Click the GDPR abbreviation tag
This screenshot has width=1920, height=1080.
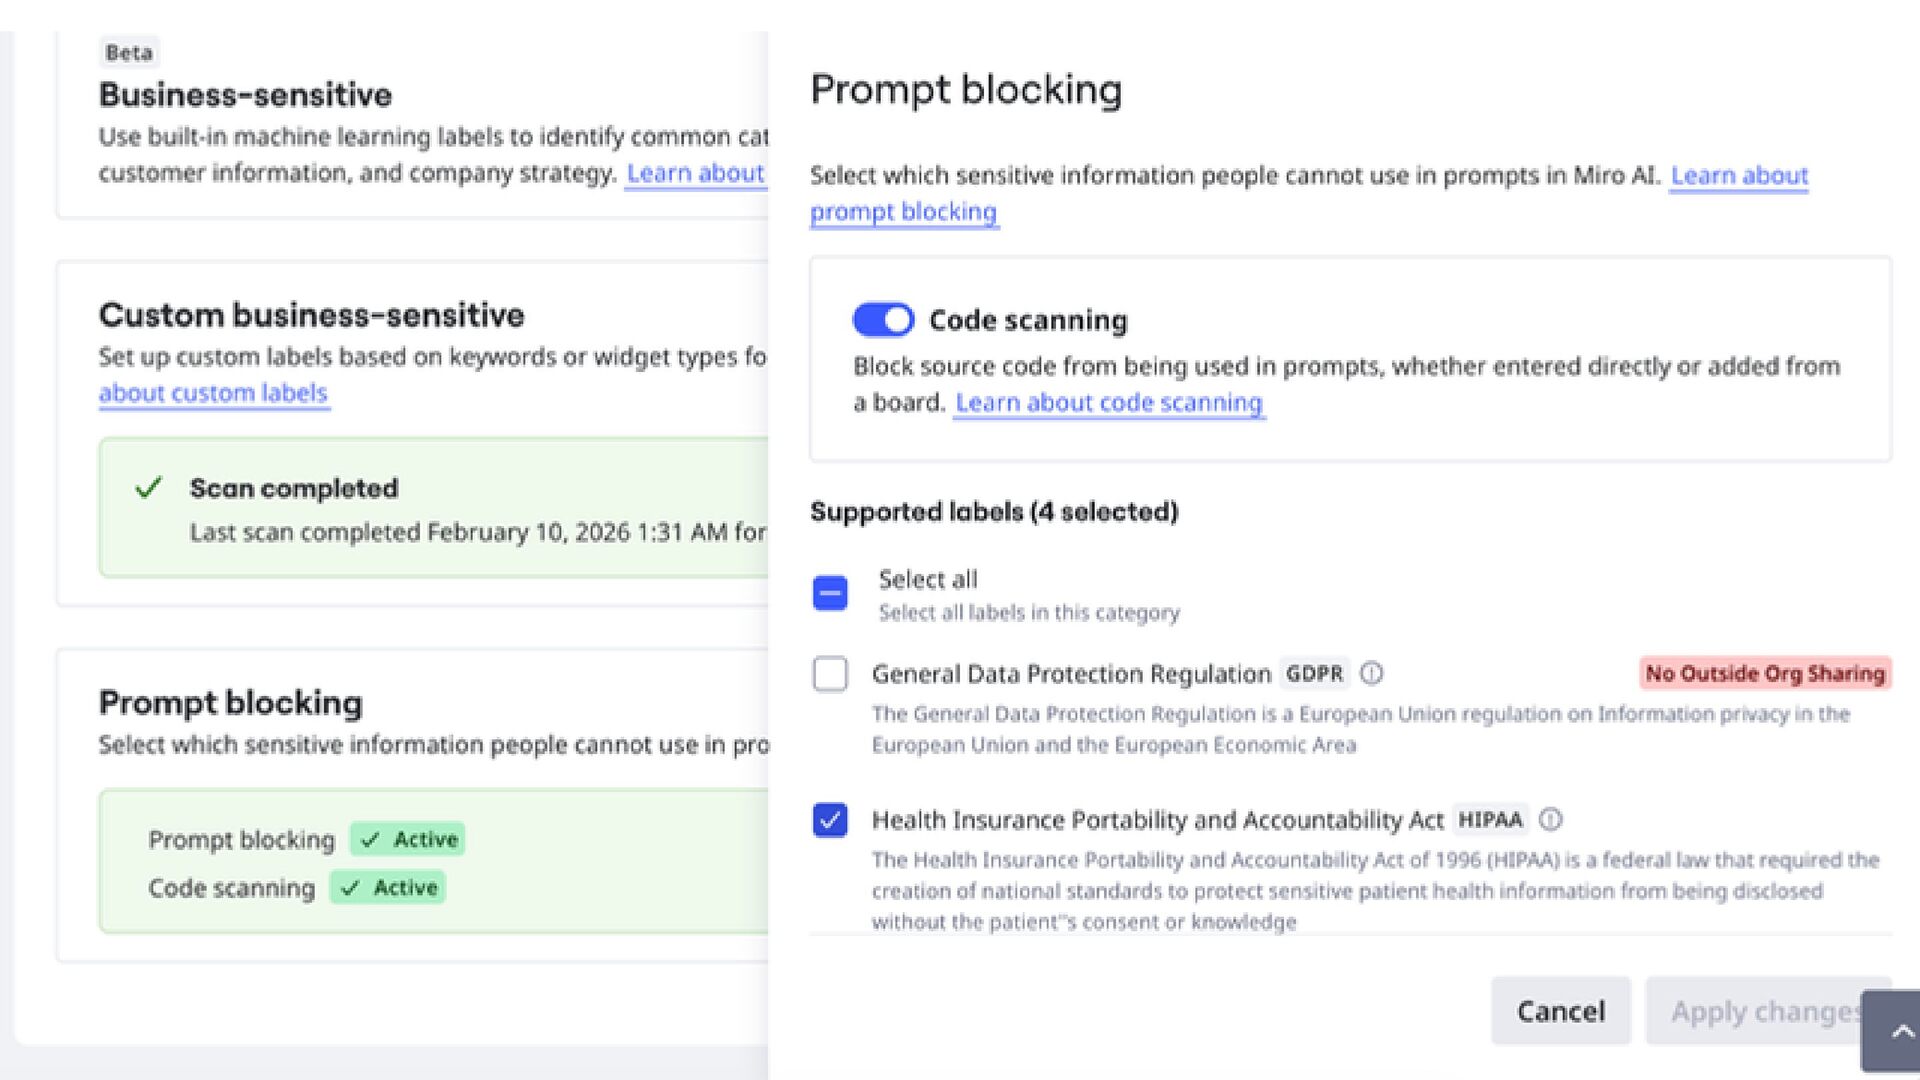pyautogui.click(x=1313, y=674)
